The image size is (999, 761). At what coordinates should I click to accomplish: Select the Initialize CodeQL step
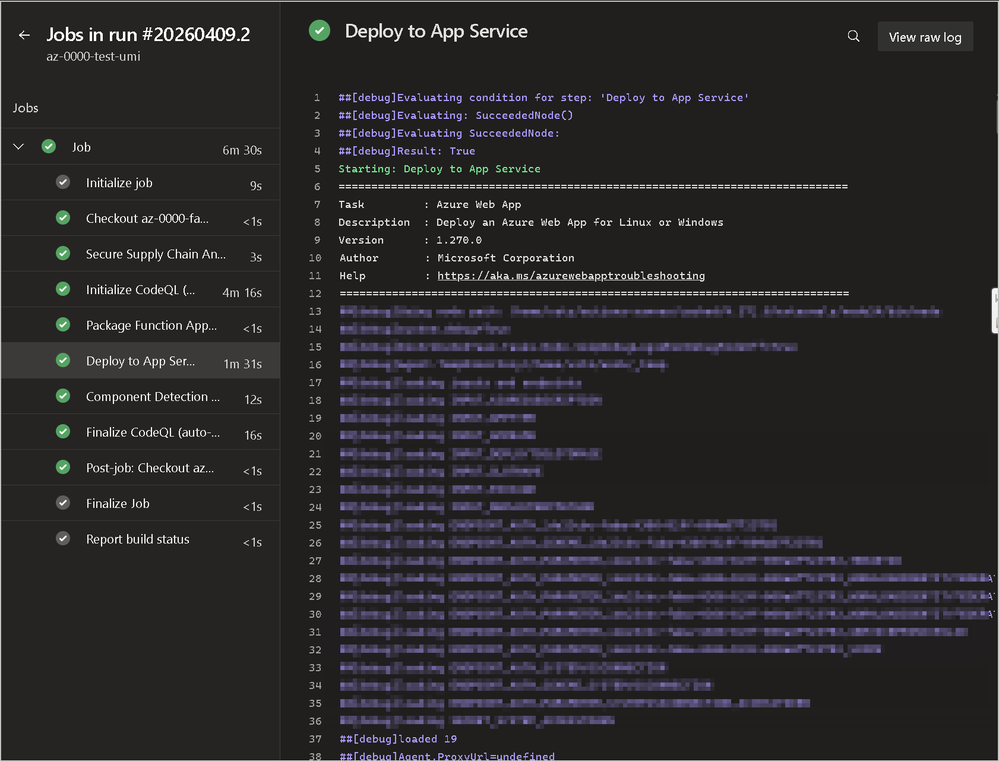click(x=140, y=290)
